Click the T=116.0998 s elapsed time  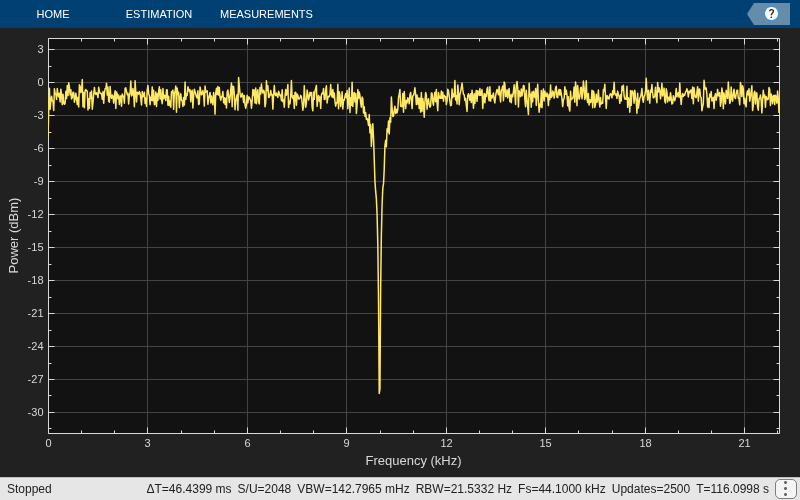pos(732,489)
